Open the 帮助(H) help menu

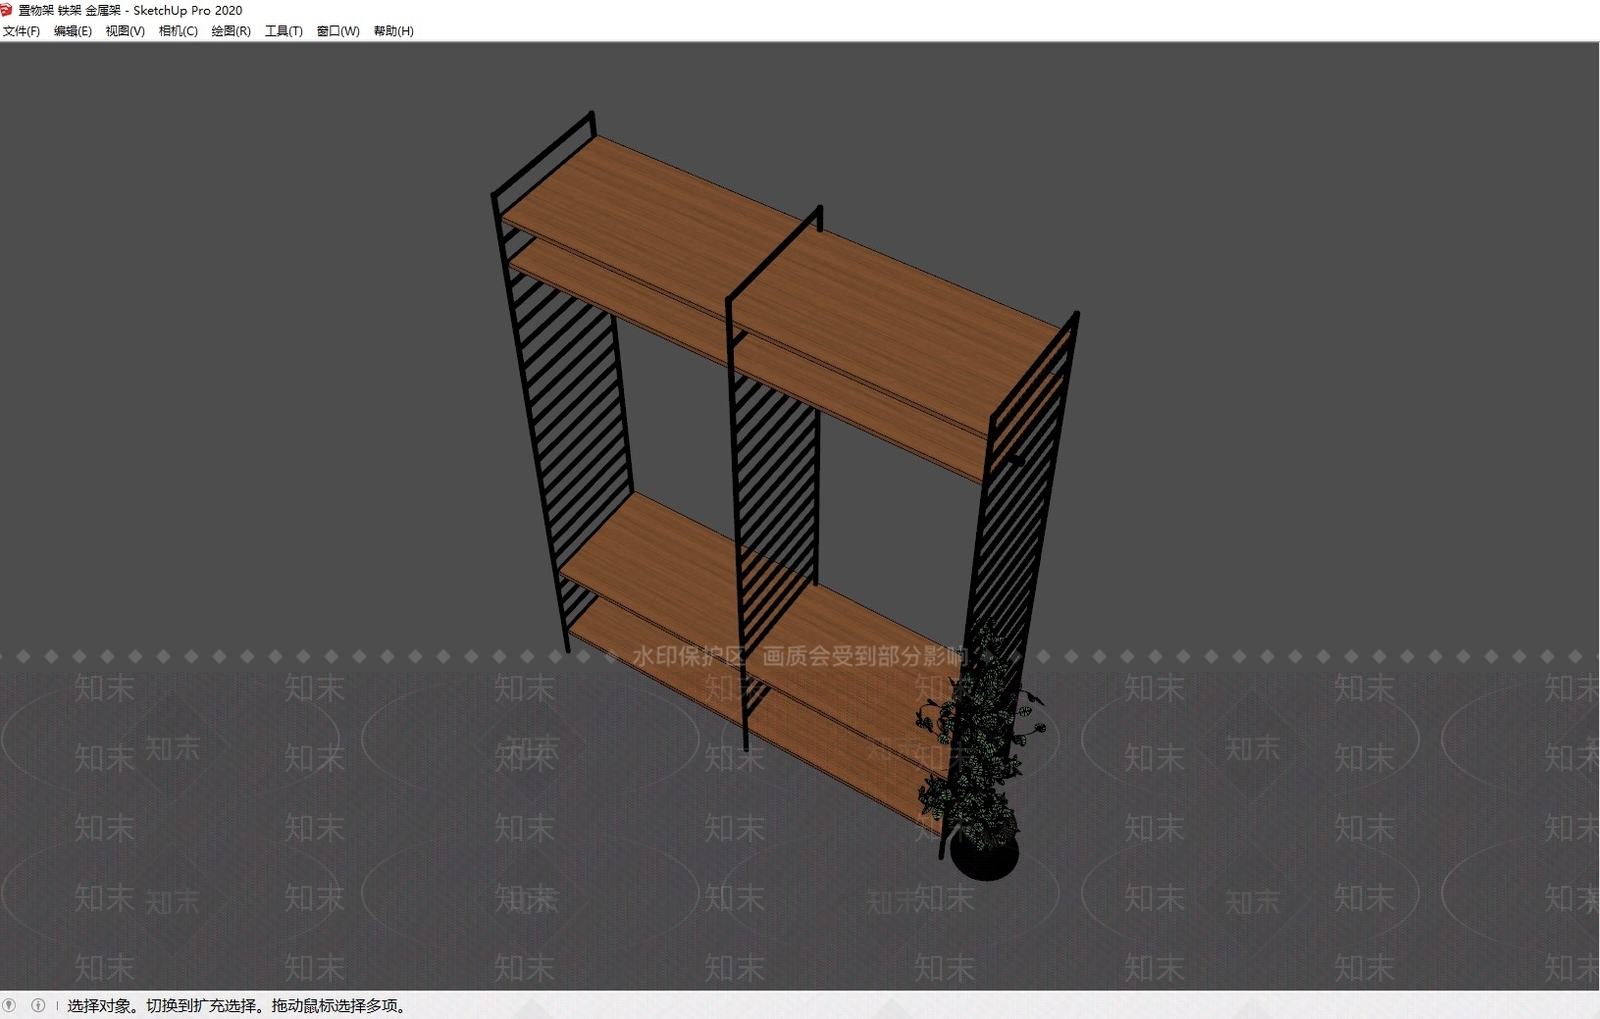393,31
